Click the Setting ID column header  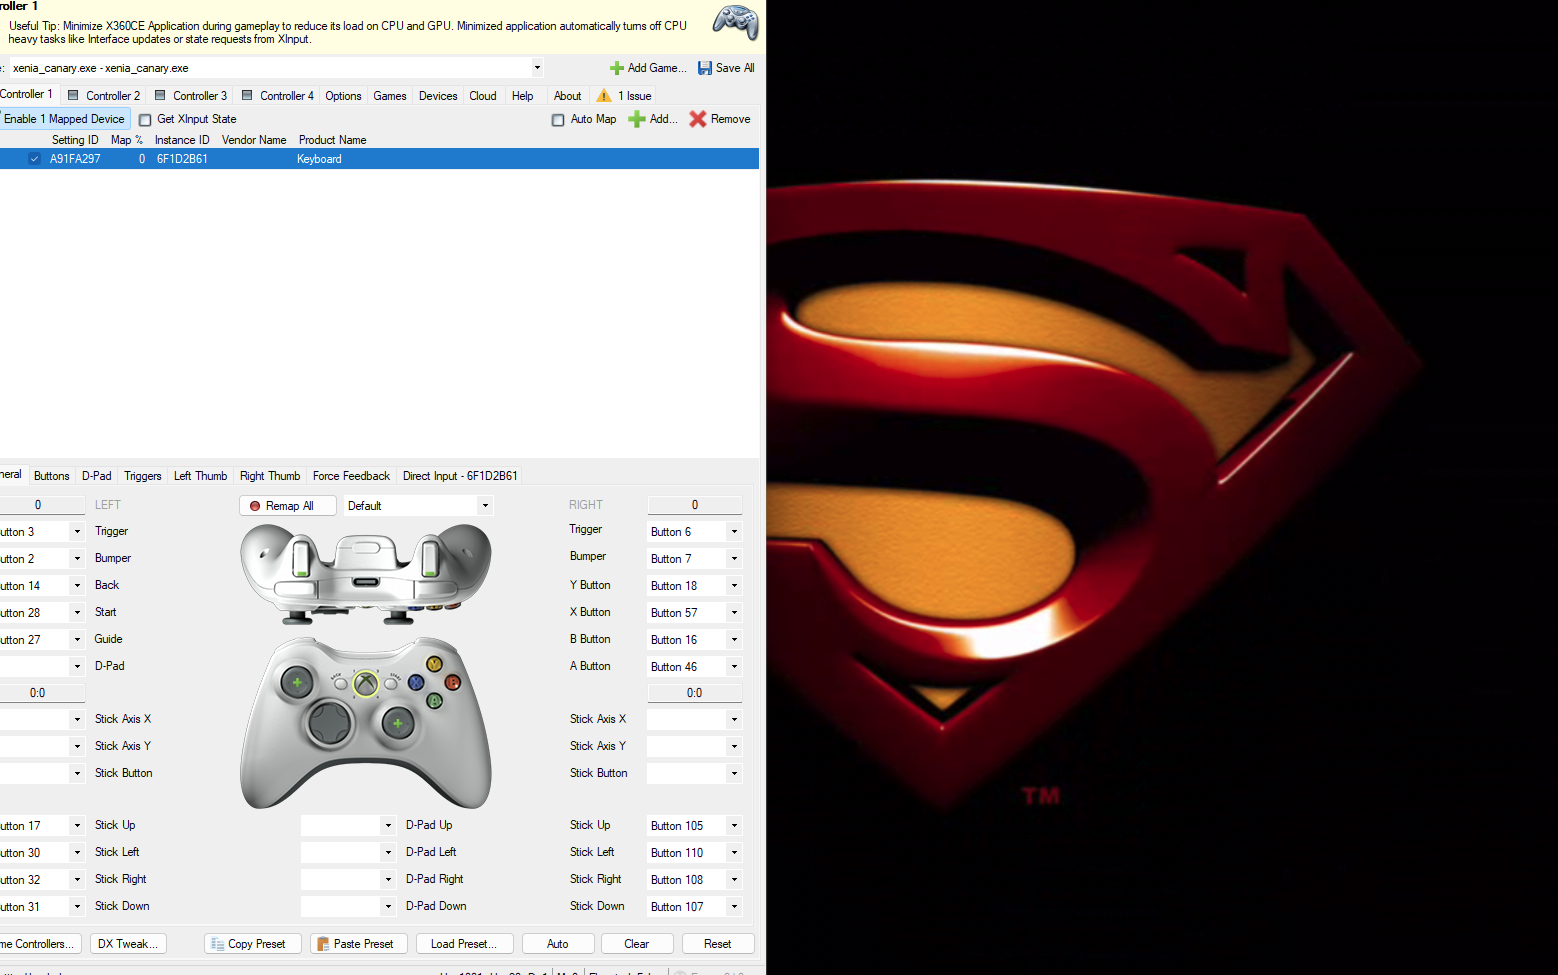pos(75,140)
